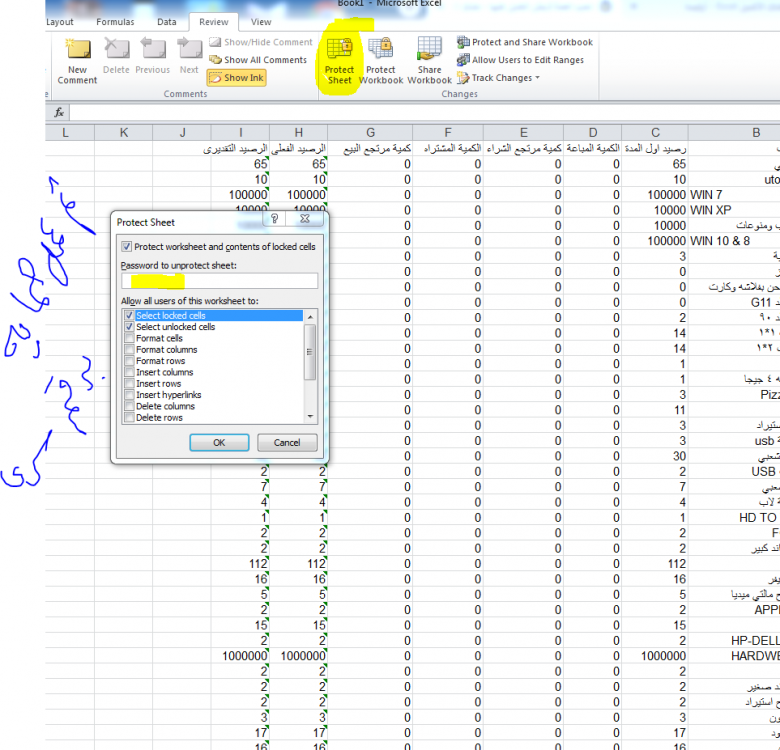Click the permissions list scrollbar thumb
Screen dimensions: 780x750
tap(310, 352)
